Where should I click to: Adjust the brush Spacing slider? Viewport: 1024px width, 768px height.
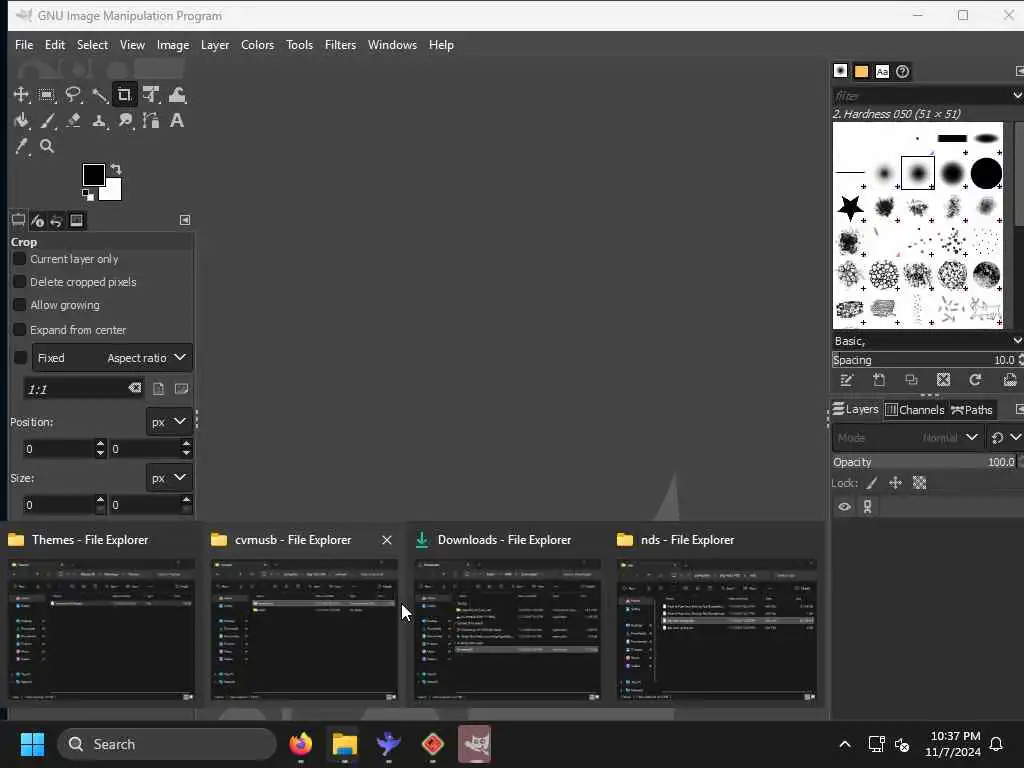coord(923,360)
